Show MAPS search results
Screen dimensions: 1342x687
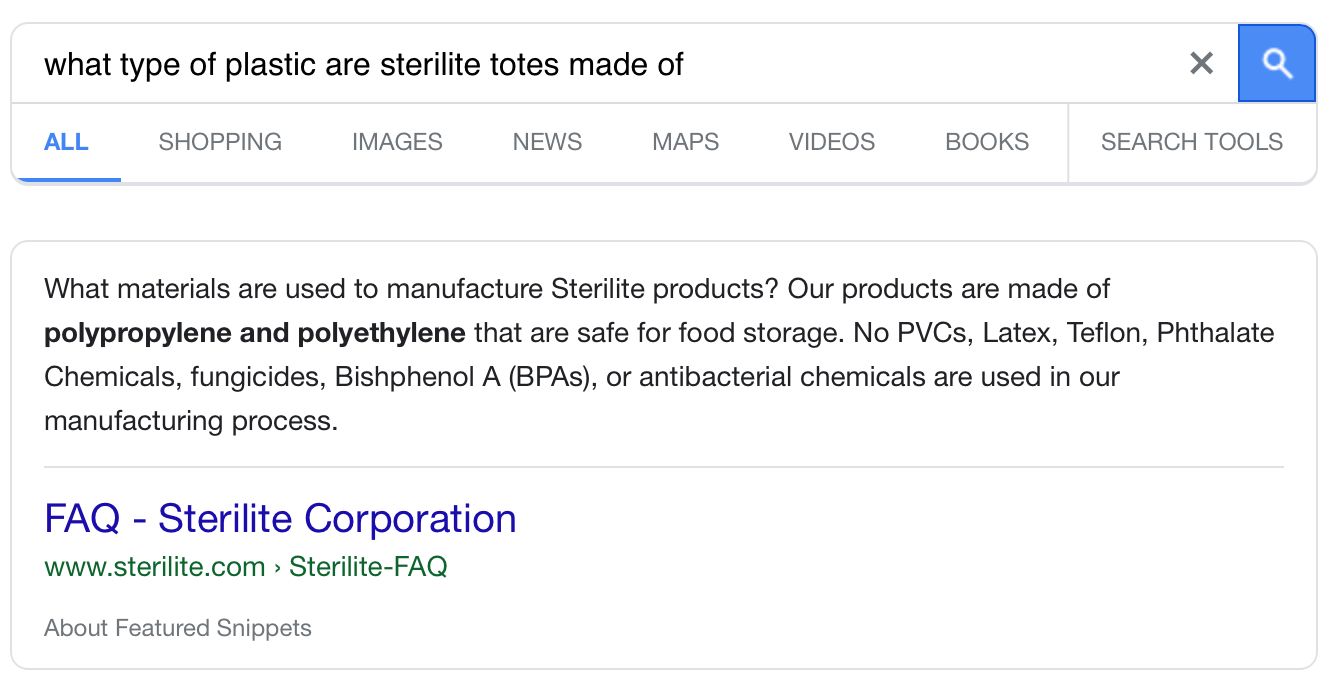pos(685,142)
